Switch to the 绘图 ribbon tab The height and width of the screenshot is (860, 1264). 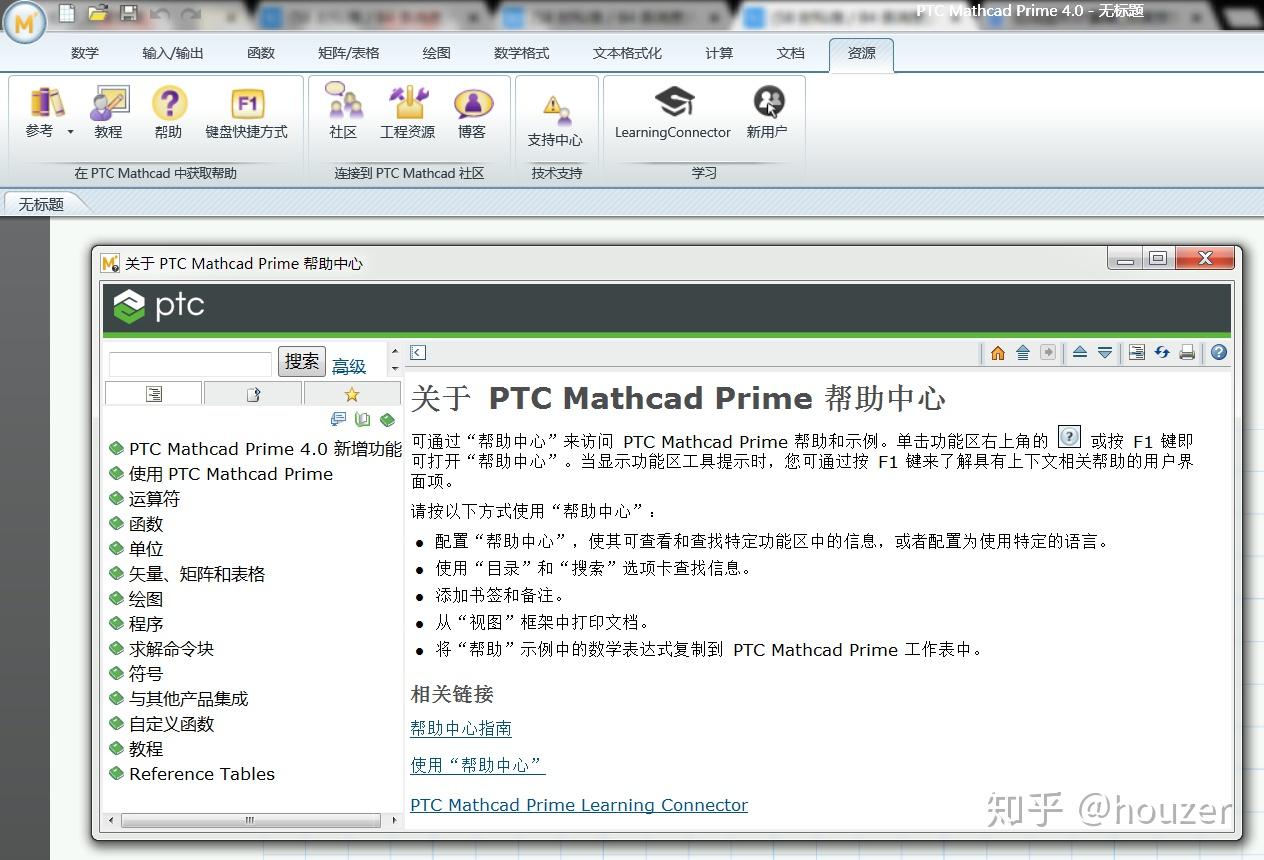pyautogui.click(x=436, y=53)
